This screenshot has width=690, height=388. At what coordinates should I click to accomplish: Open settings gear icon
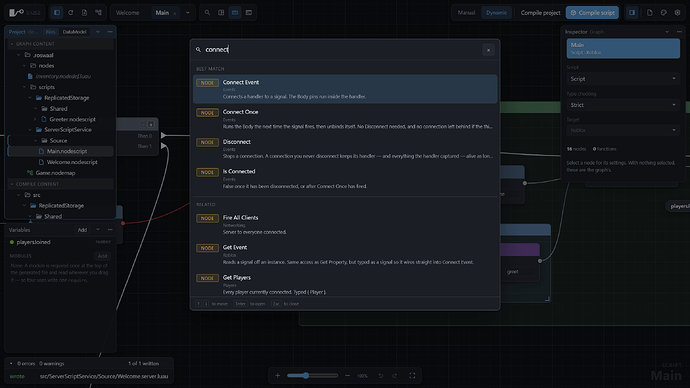678,13
